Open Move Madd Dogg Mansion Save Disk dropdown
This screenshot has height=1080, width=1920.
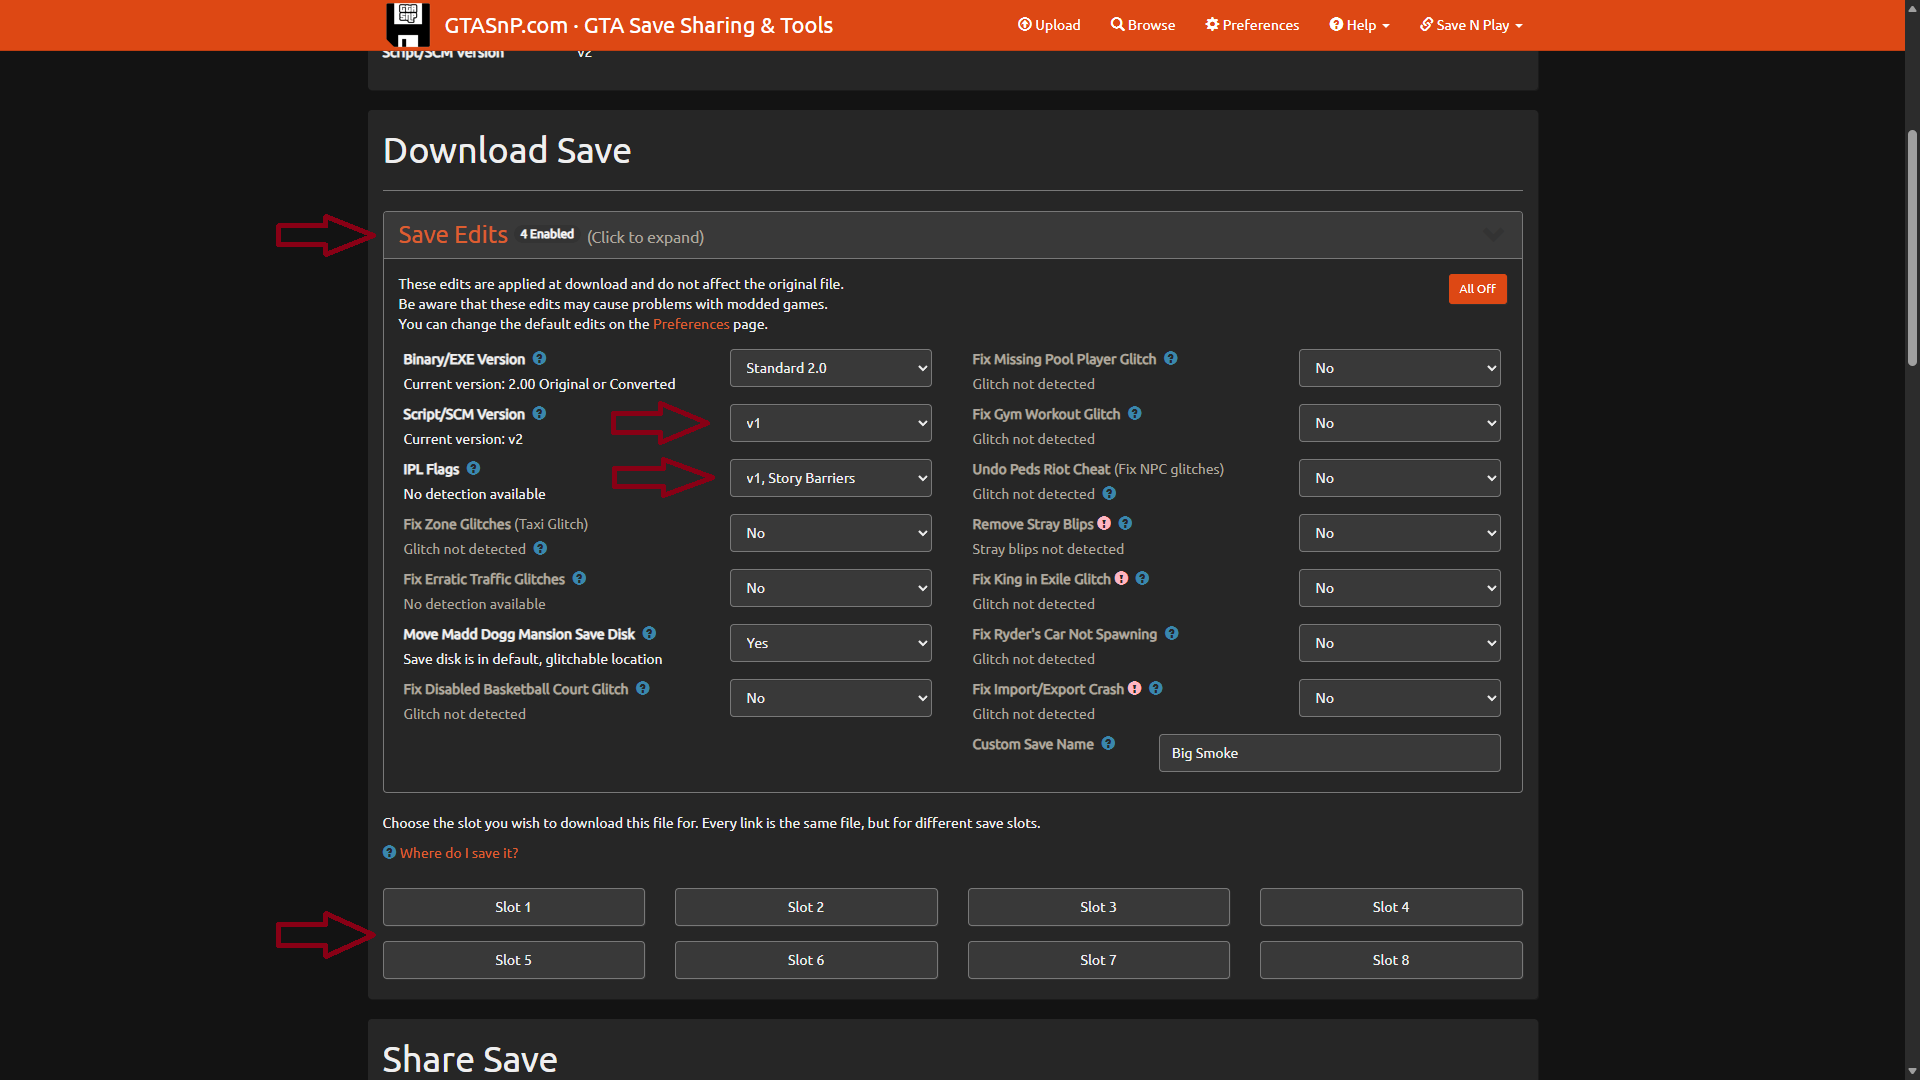830,643
